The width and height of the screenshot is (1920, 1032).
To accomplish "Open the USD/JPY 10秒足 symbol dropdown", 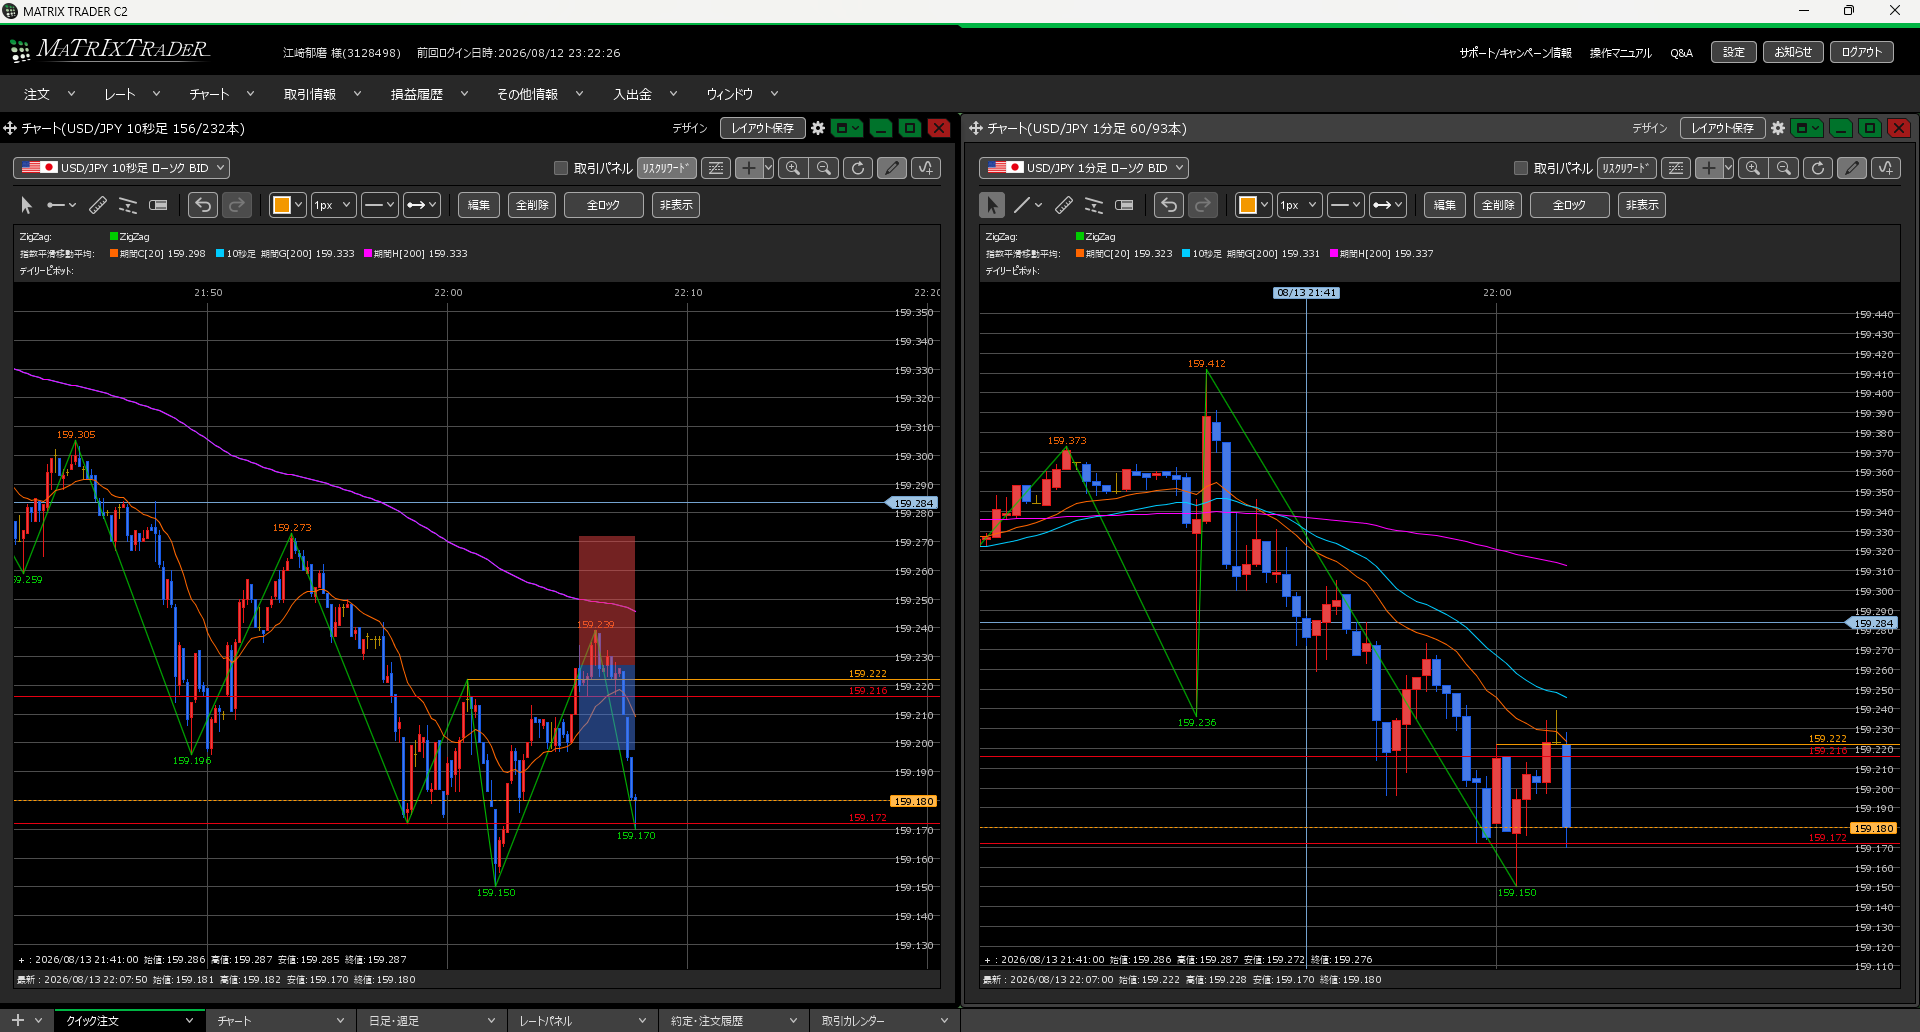I will [121, 168].
